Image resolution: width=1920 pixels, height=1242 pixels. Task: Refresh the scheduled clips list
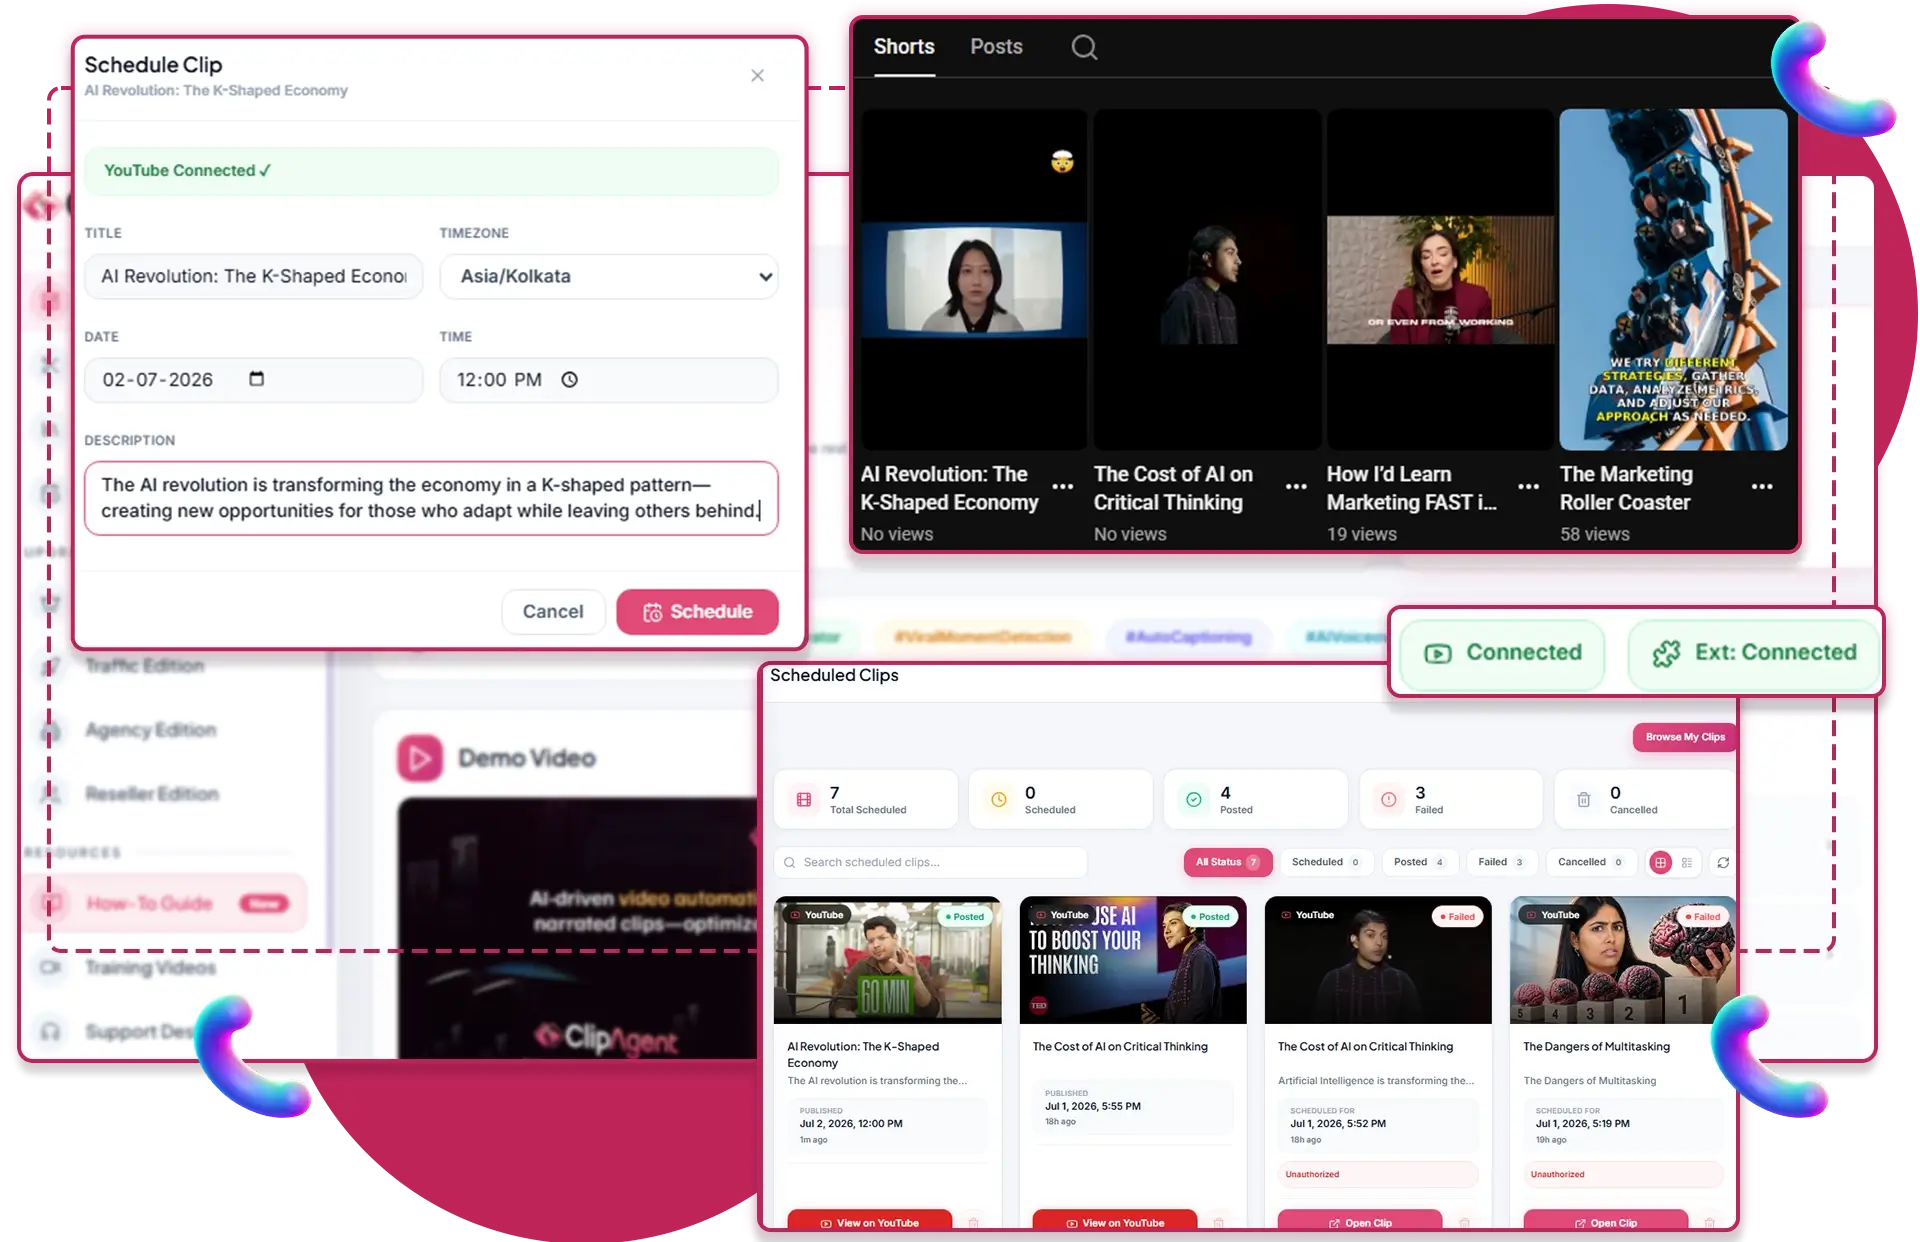pyautogui.click(x=1723, y=862)
